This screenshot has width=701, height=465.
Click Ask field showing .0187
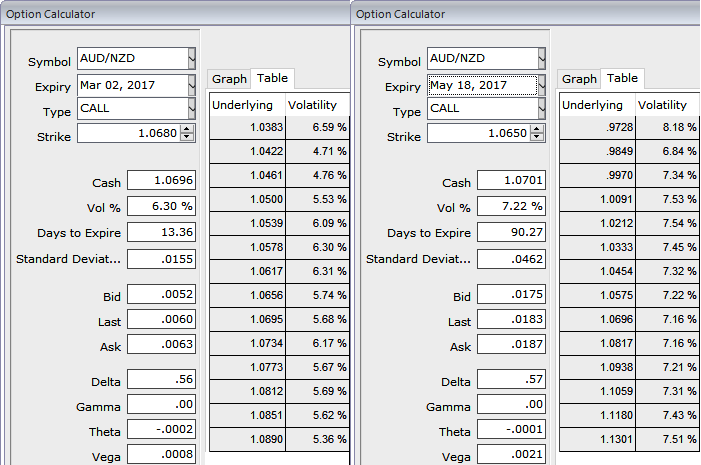(511, 344)
